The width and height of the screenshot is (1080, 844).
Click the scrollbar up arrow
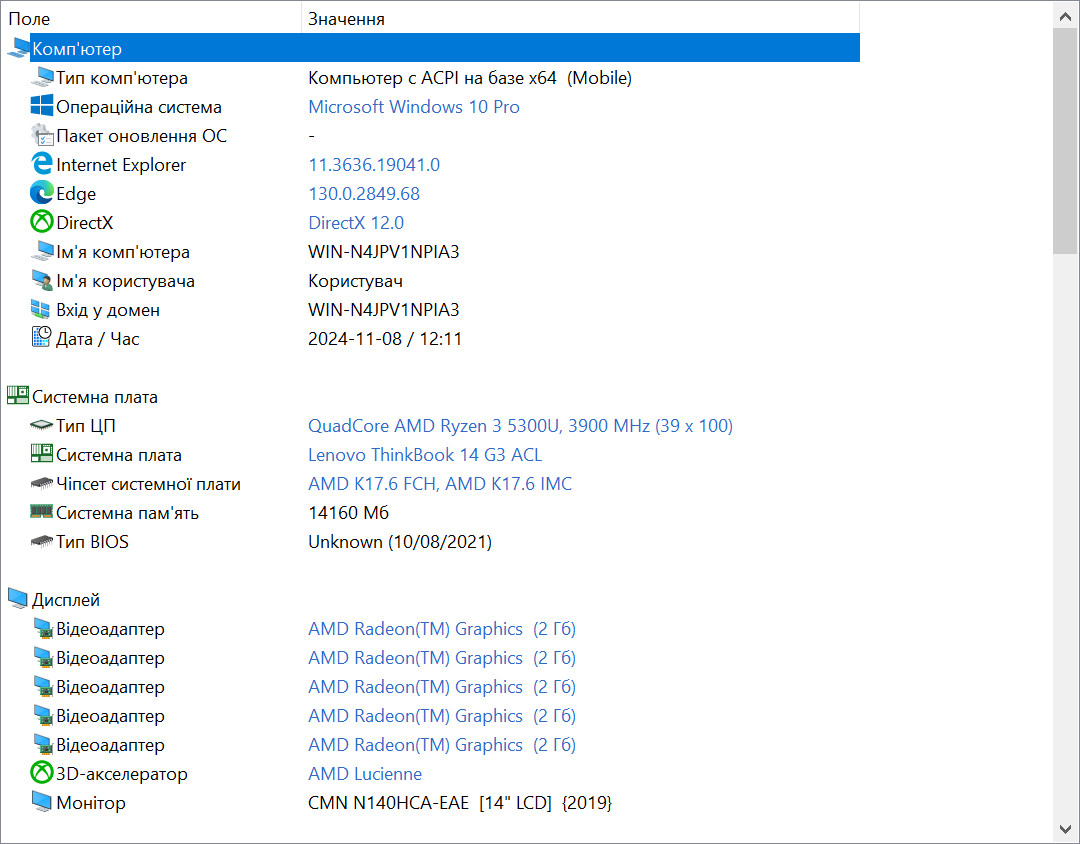(1066, 16)
